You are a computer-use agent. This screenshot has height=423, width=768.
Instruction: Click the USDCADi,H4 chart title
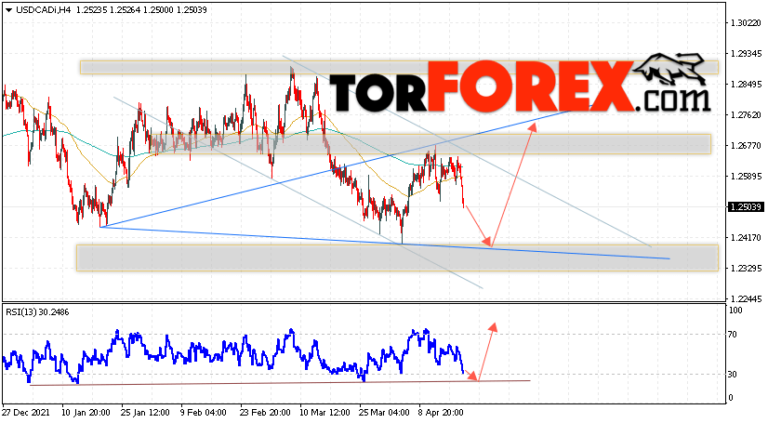point(43,10)
